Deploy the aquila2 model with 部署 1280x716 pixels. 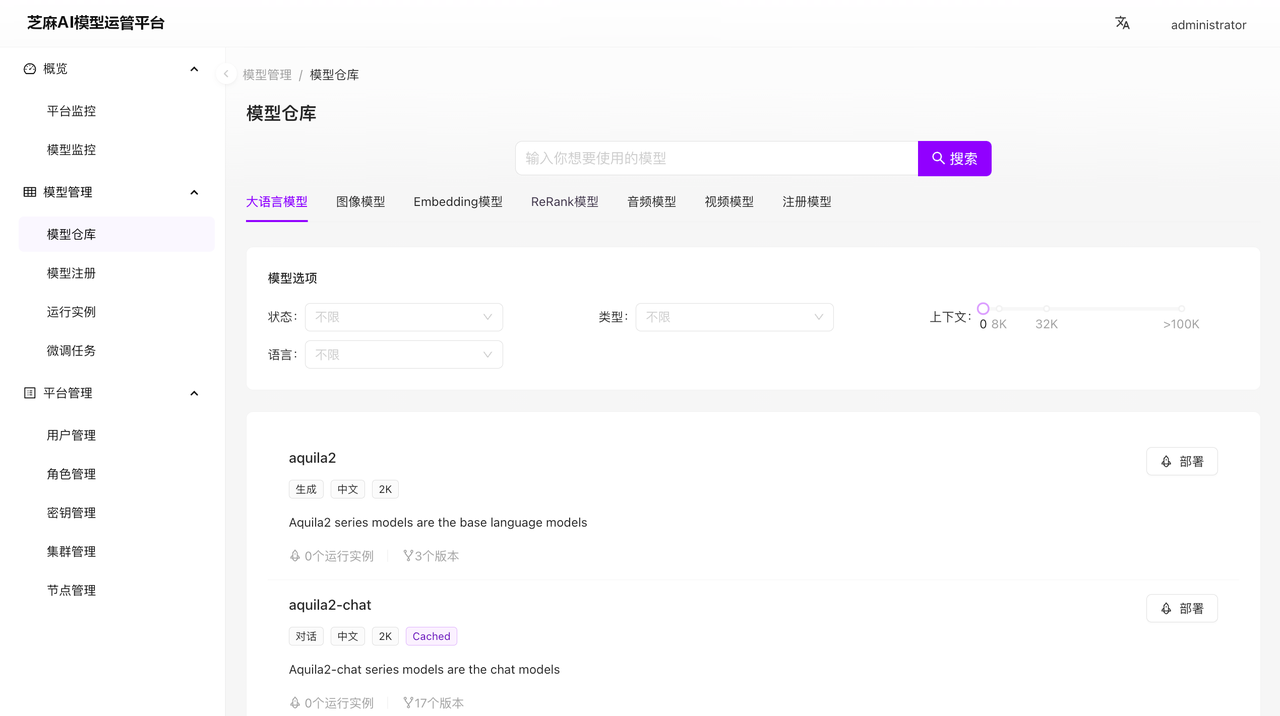coord(1182,461)
